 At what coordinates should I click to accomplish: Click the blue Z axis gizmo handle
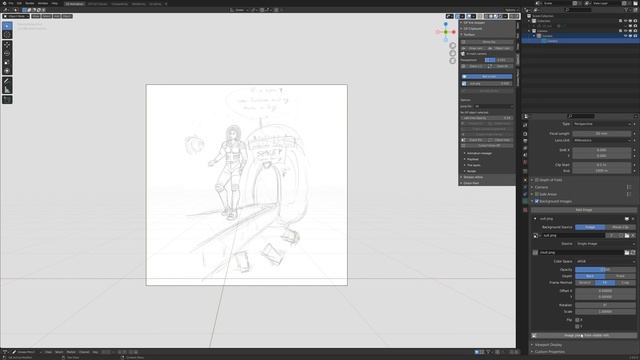coord(446,24)
